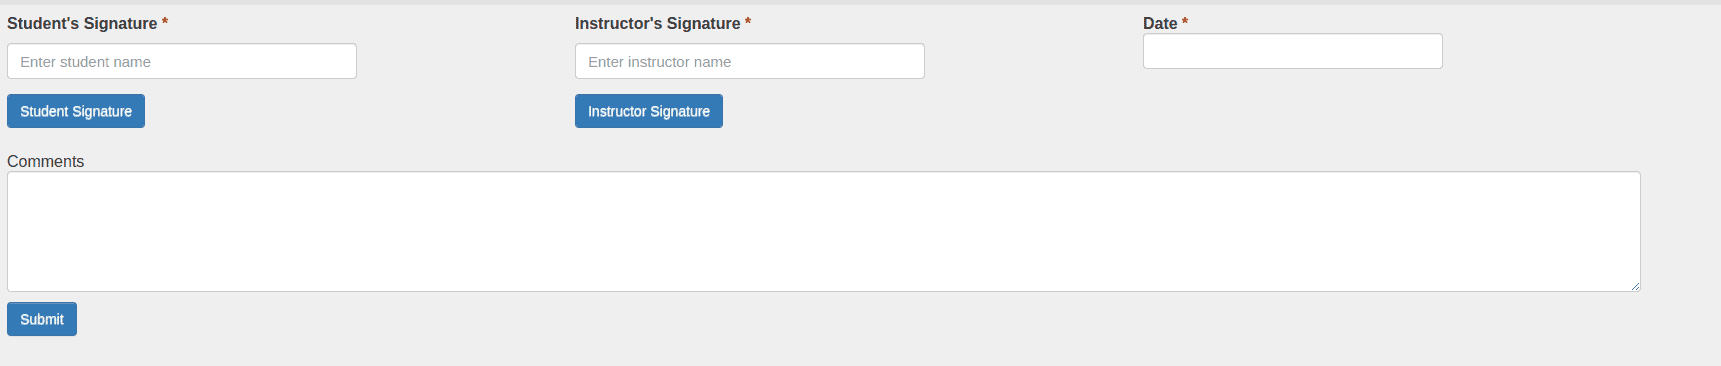This screenshot has height=366, width=1721.
Task: Click the Comments label text
Action: pos(45,161)
